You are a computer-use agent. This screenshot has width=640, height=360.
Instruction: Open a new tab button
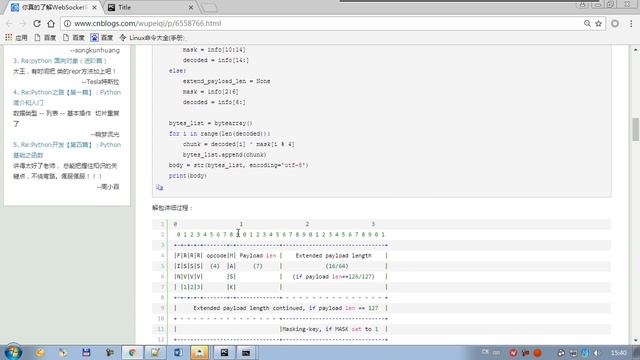pos(210,8)
